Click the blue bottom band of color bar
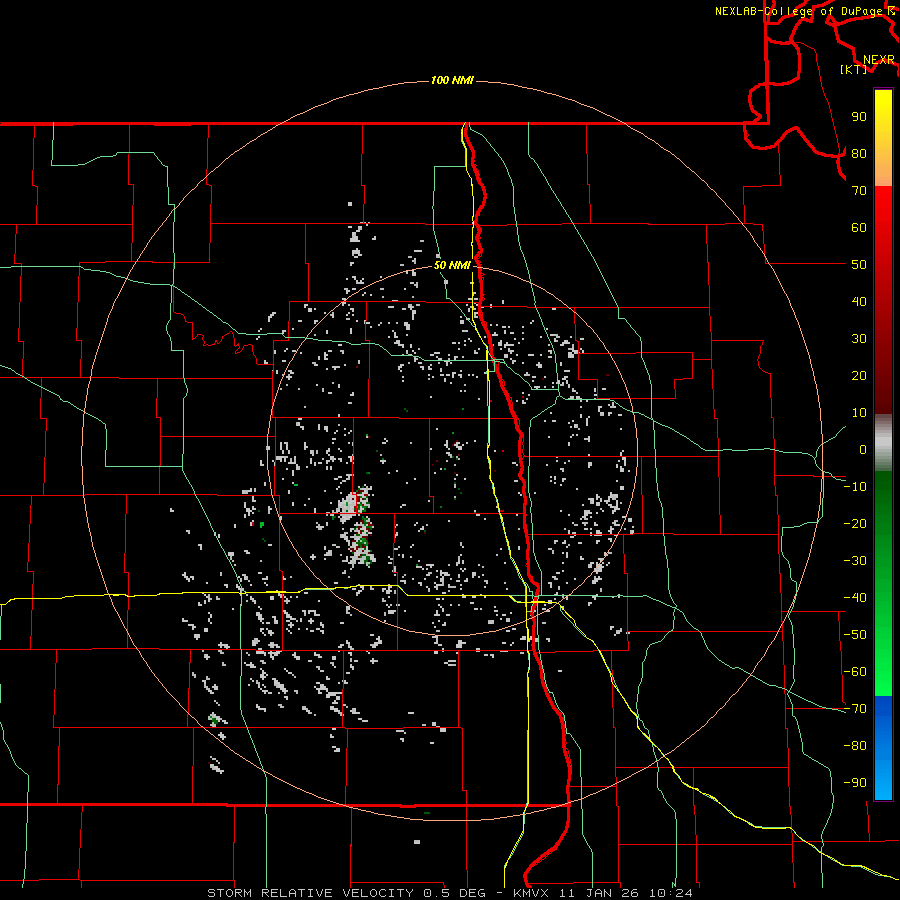The width and height of the screenshot is (900, 900). (883, 747)
